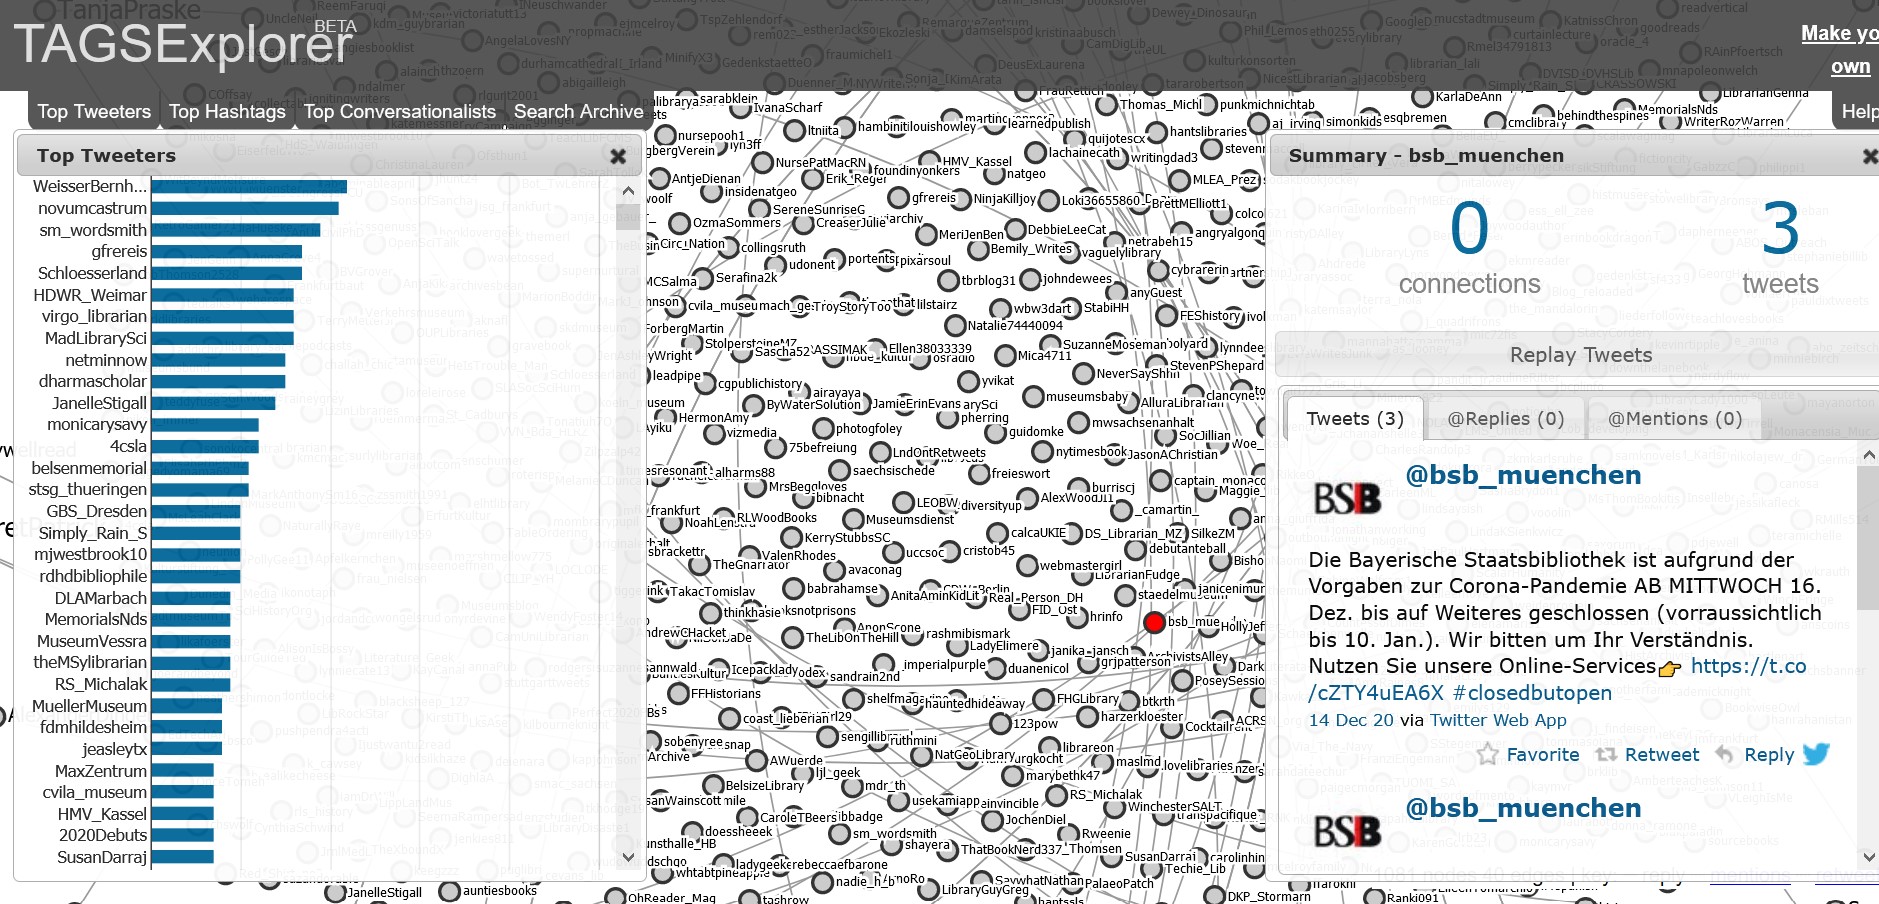Open the Twitter Web App link
Viewport: 1879px width, 904px height.
coord(1498,720)
